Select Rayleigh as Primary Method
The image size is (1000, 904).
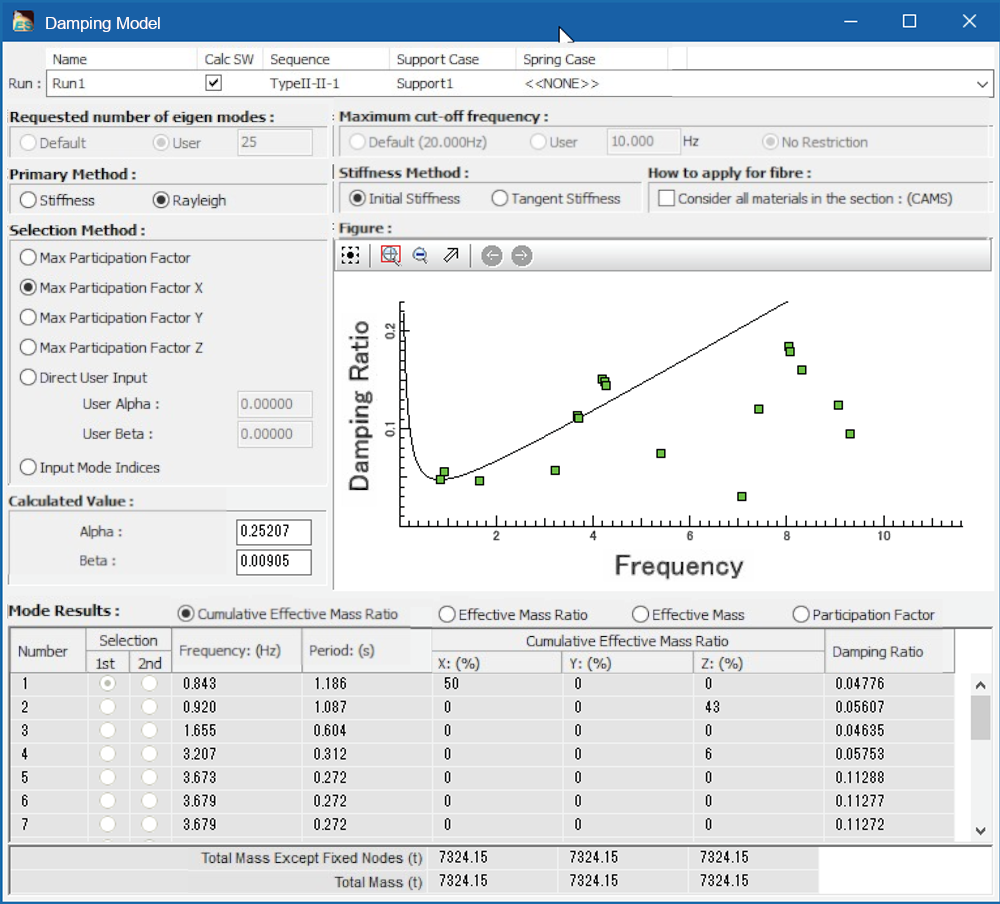pyautogui.click(x=161, y=200)
